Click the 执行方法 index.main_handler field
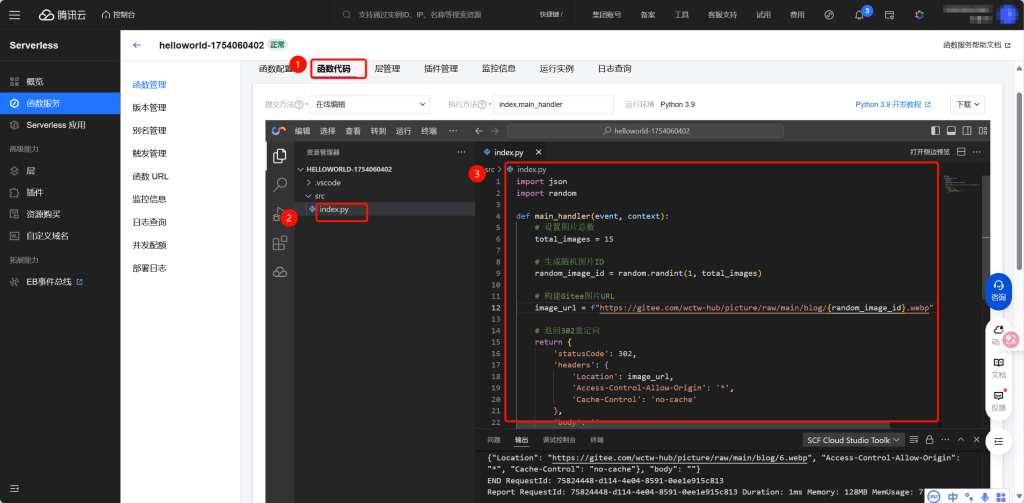The image size is (1024, 503). click(553, 104)
